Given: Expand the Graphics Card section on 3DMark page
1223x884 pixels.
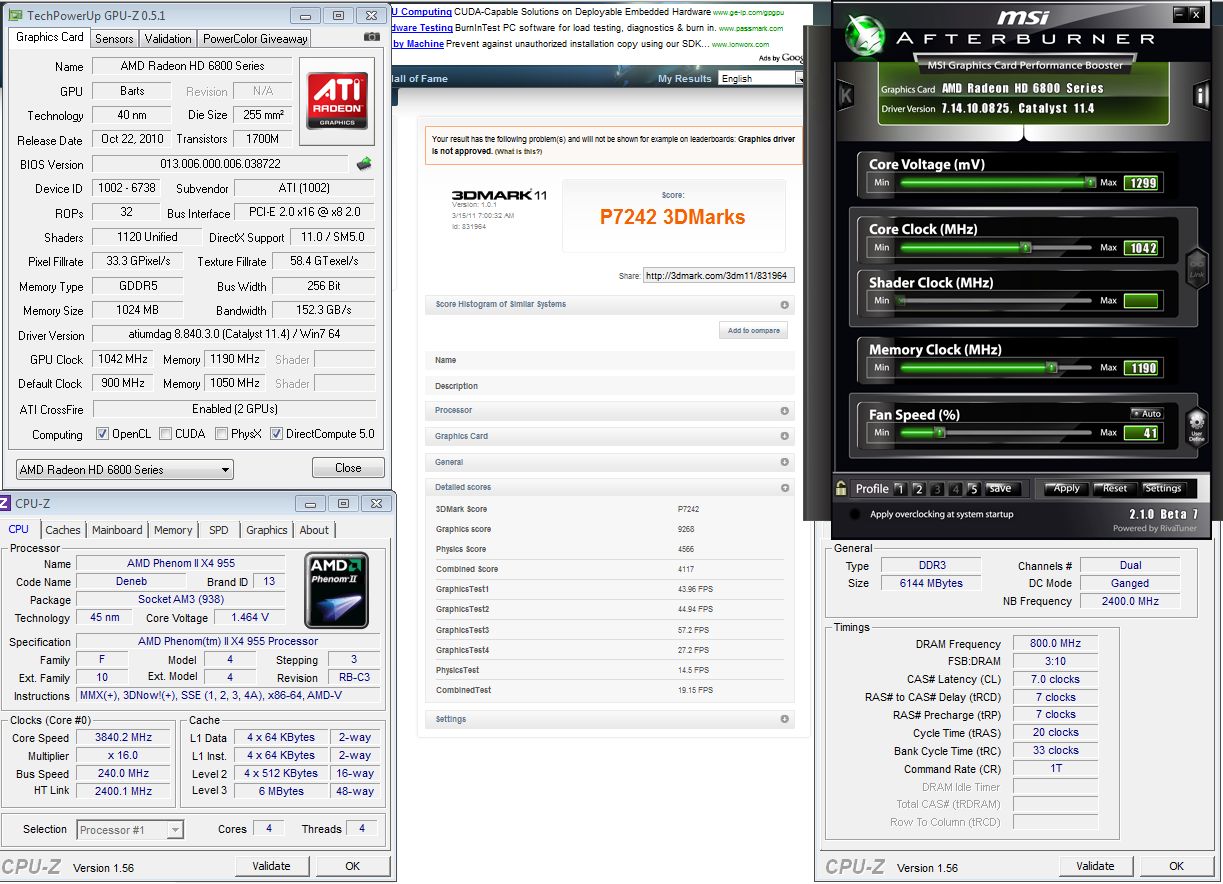Looking at the screenshot, I should point(610,436).
